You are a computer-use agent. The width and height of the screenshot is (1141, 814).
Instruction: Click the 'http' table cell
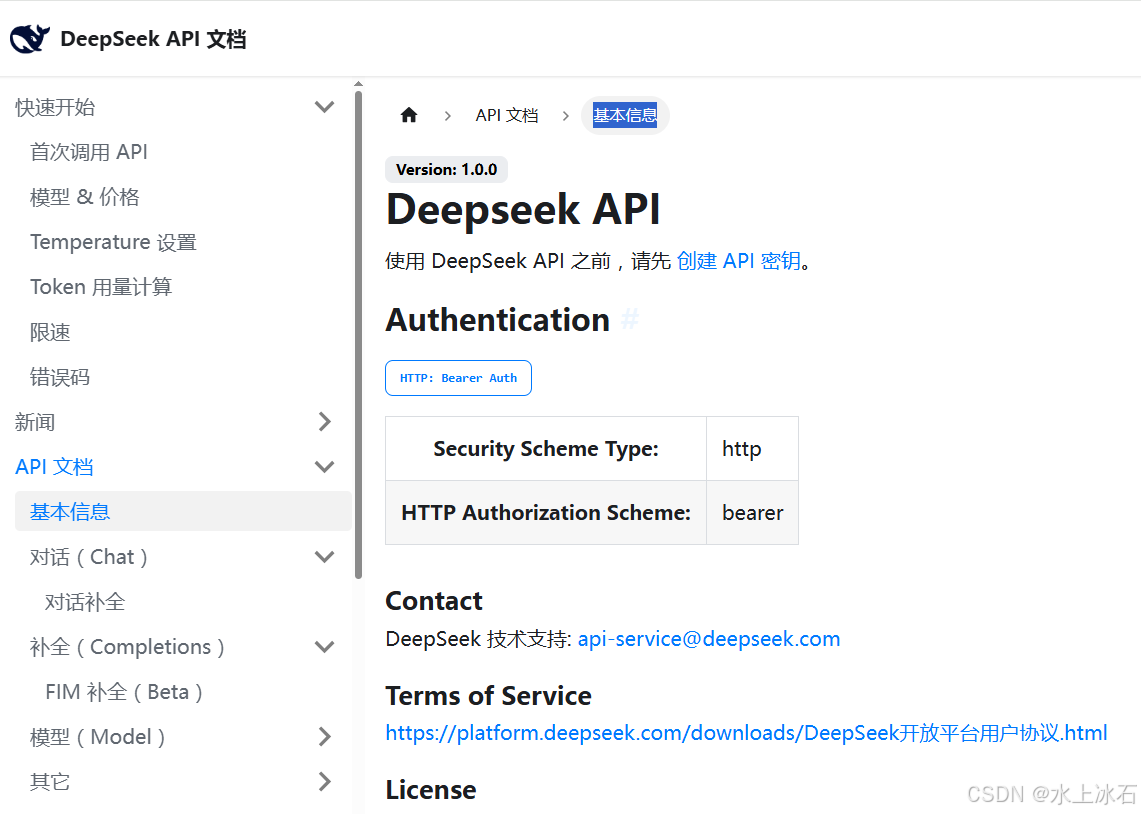pos(752,449)
